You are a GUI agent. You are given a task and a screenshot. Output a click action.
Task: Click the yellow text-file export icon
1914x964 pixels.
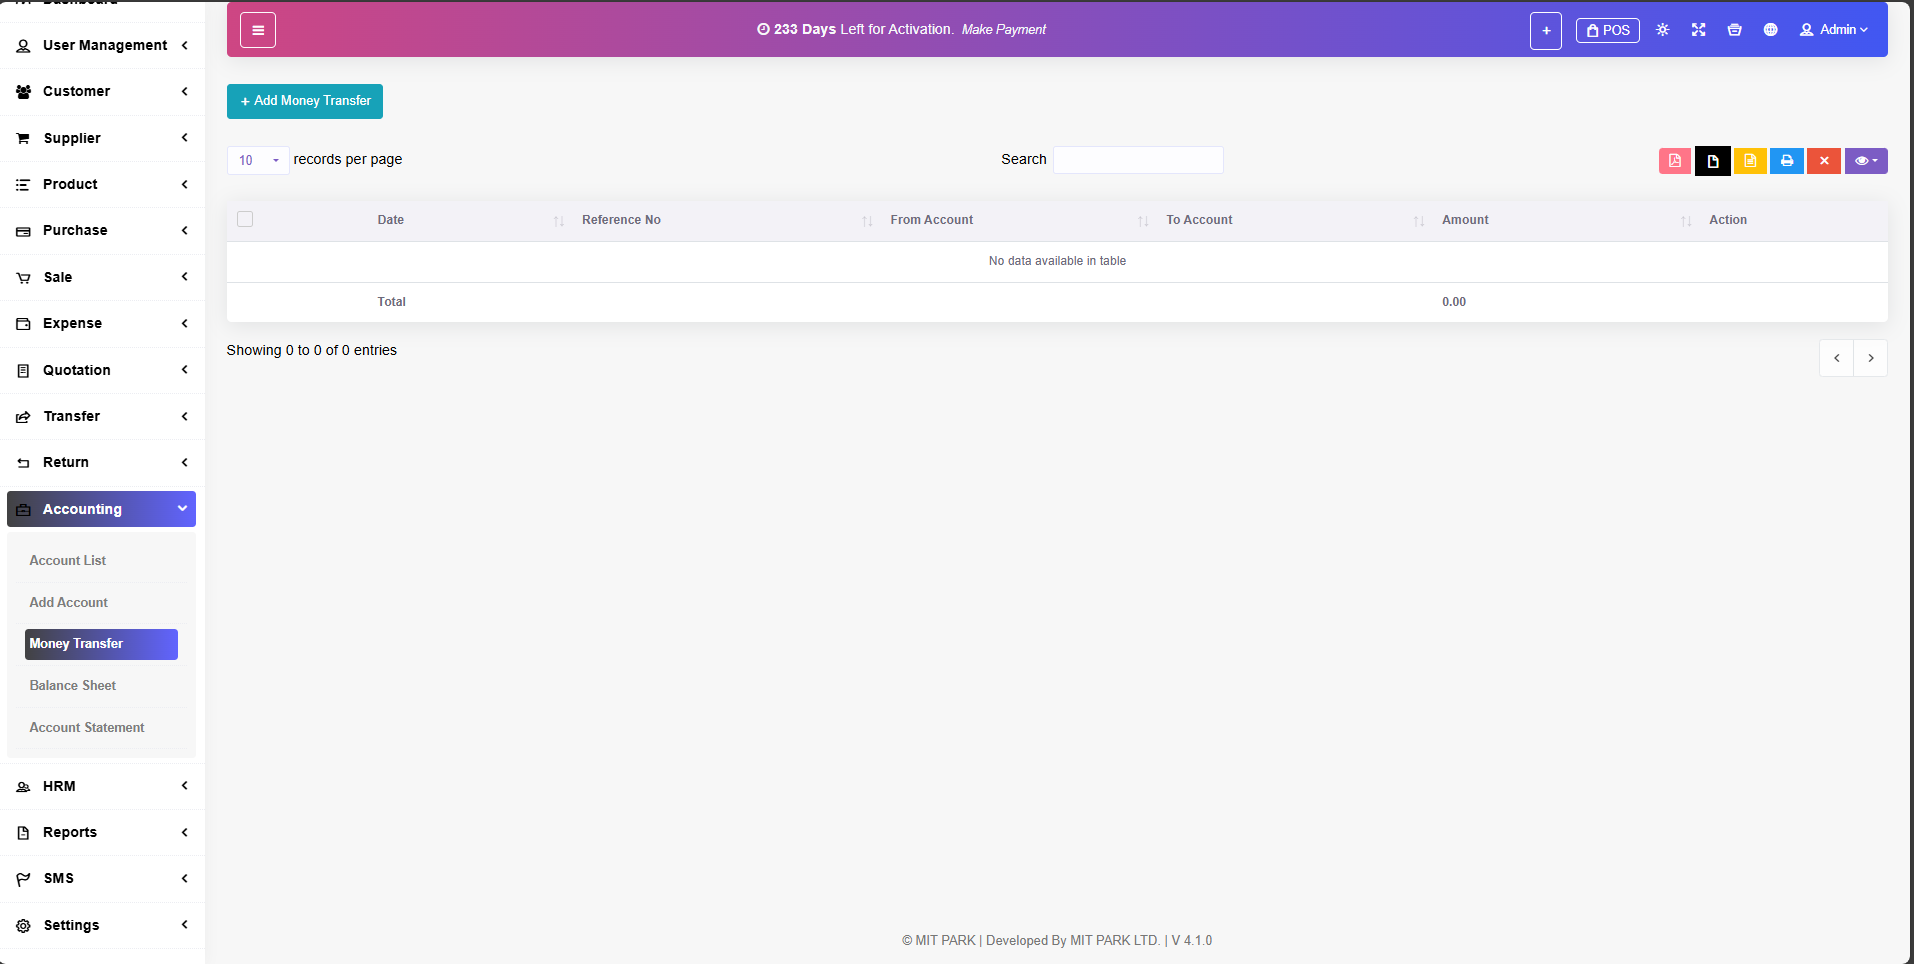1750,161
